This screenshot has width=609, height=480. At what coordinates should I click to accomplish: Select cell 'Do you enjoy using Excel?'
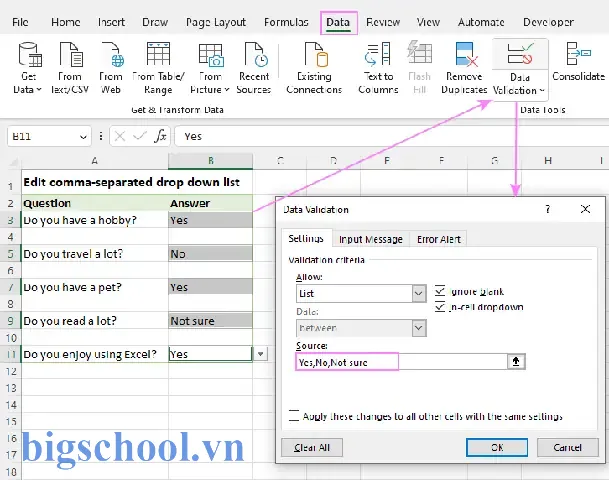[95, 354]
